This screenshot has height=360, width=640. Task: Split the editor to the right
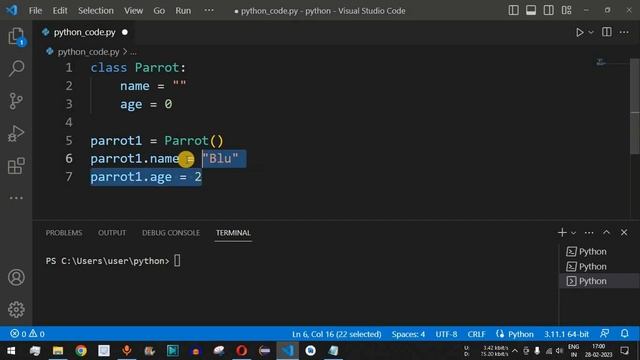coord(607,32)
